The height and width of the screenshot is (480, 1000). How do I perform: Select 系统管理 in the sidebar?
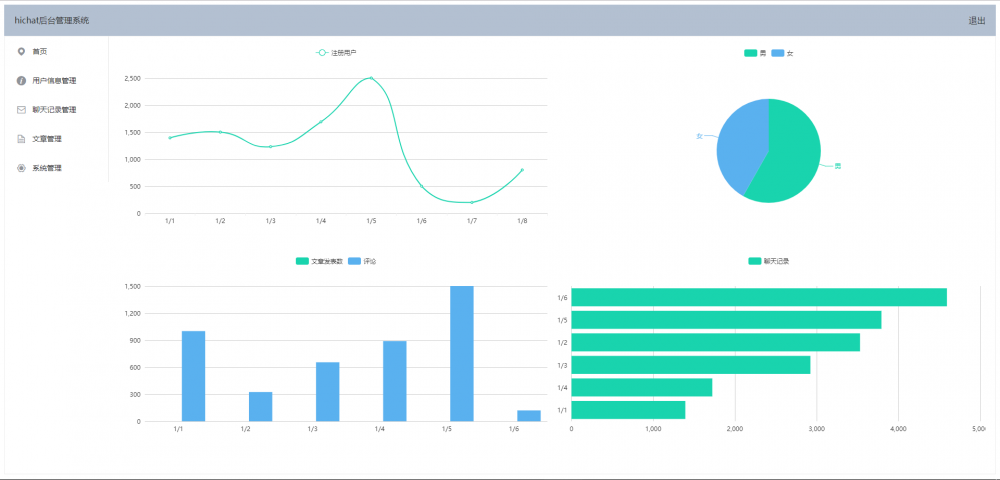pyautogui.click(x=47, y=168)
